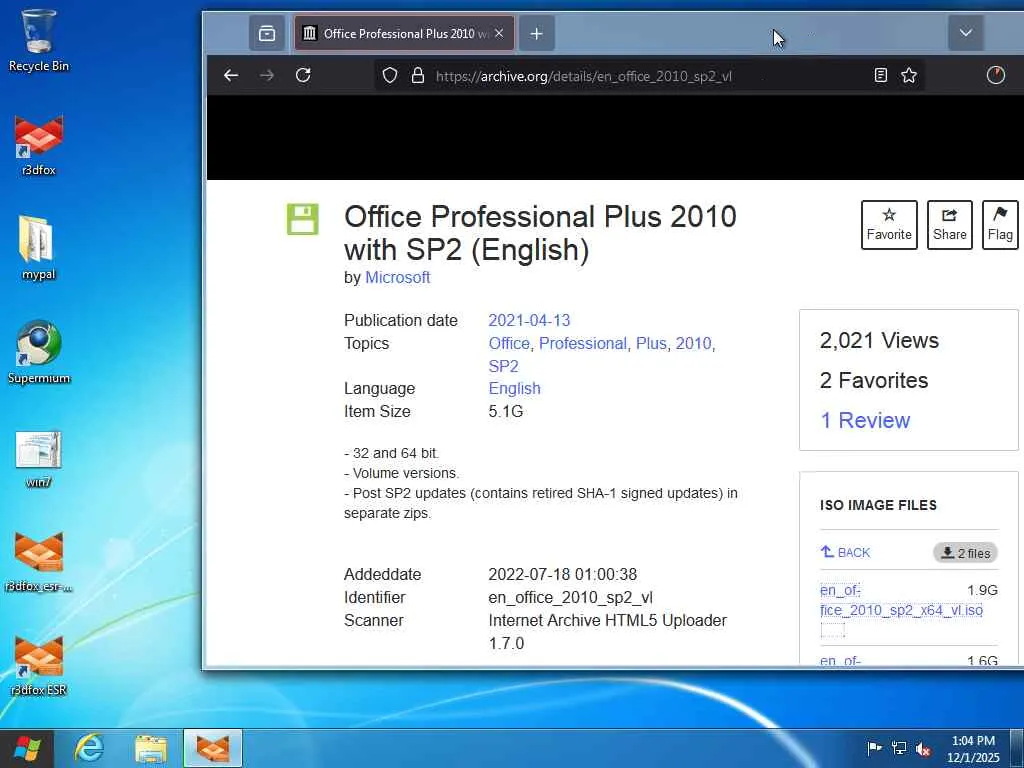Launch the Supermium desktop shortcut

[38, 353]
